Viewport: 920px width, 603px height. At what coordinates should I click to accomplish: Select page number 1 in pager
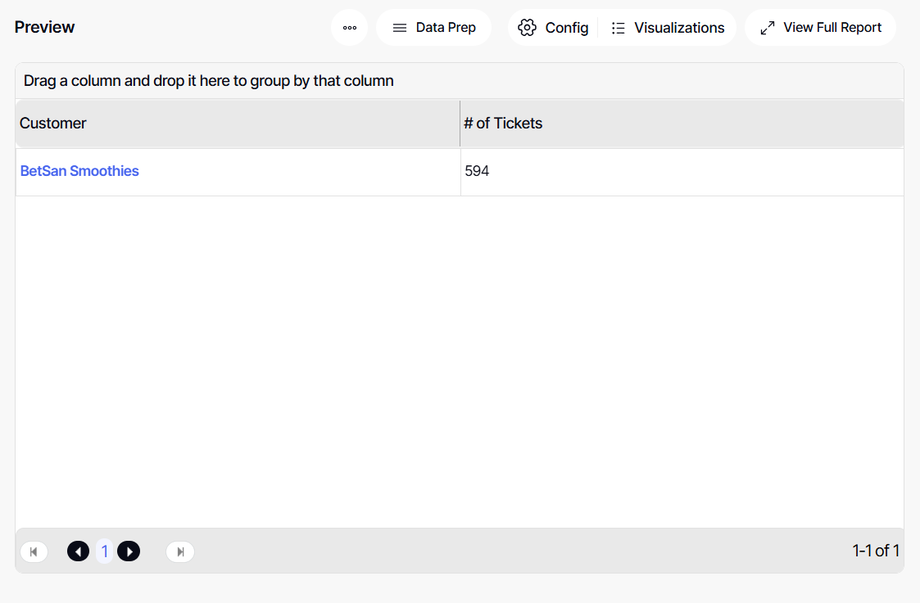(104, 551)
